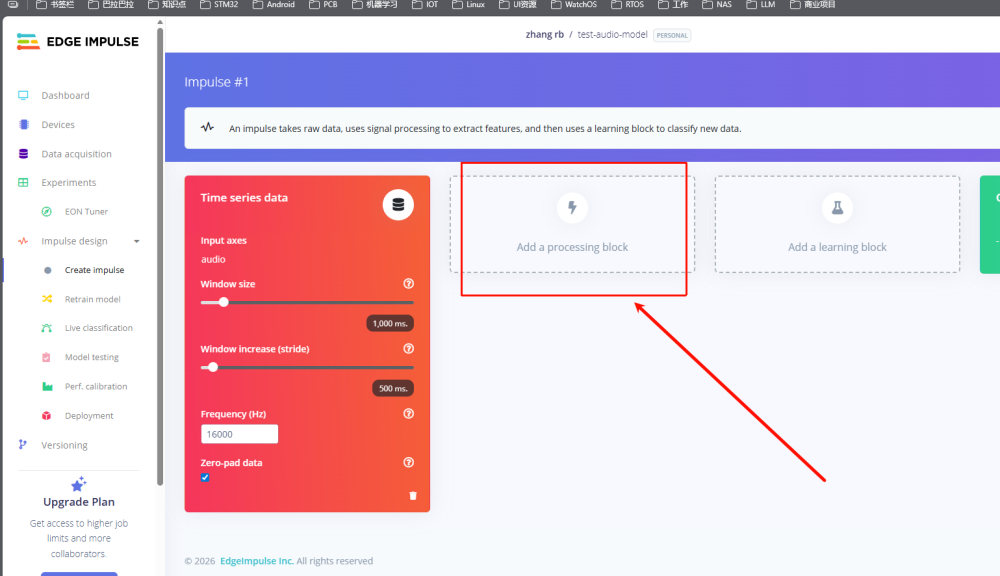
Task: Click the Zero-pad data help question icon
Action: click(x=408, y=463)
